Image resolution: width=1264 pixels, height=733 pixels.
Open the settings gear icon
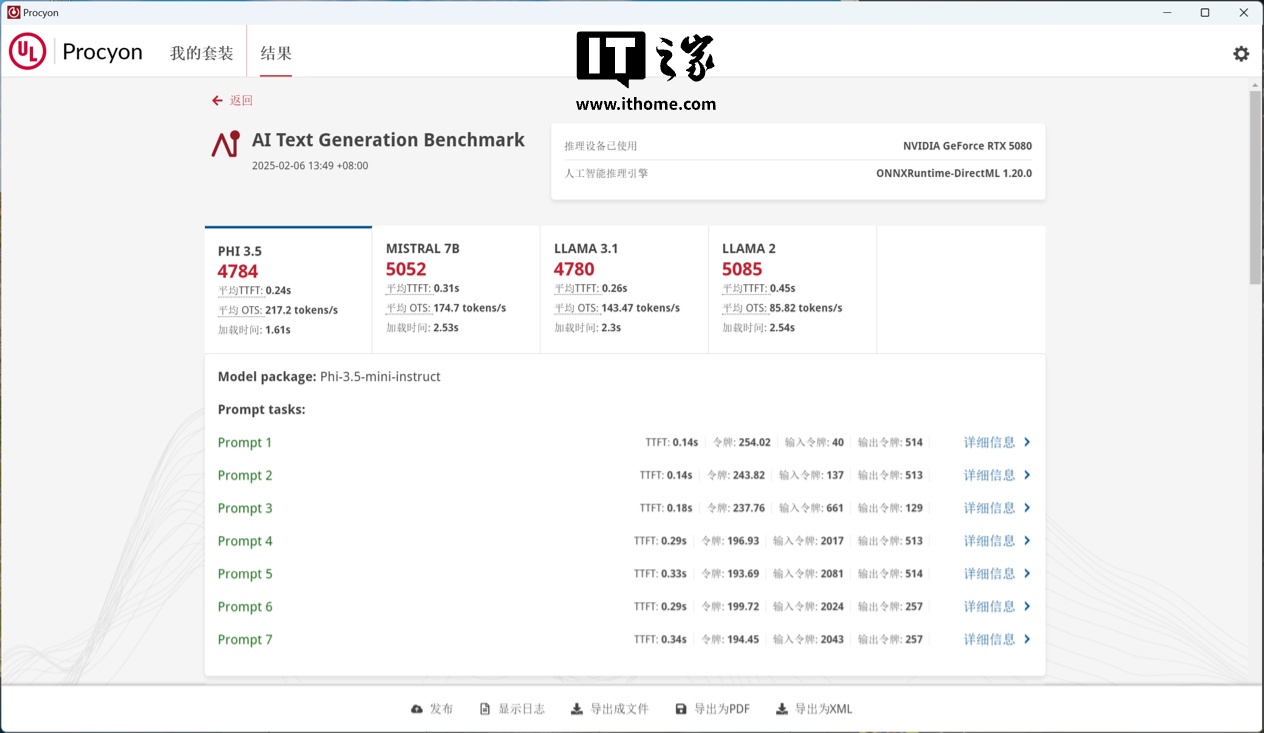click(1241, 54)
